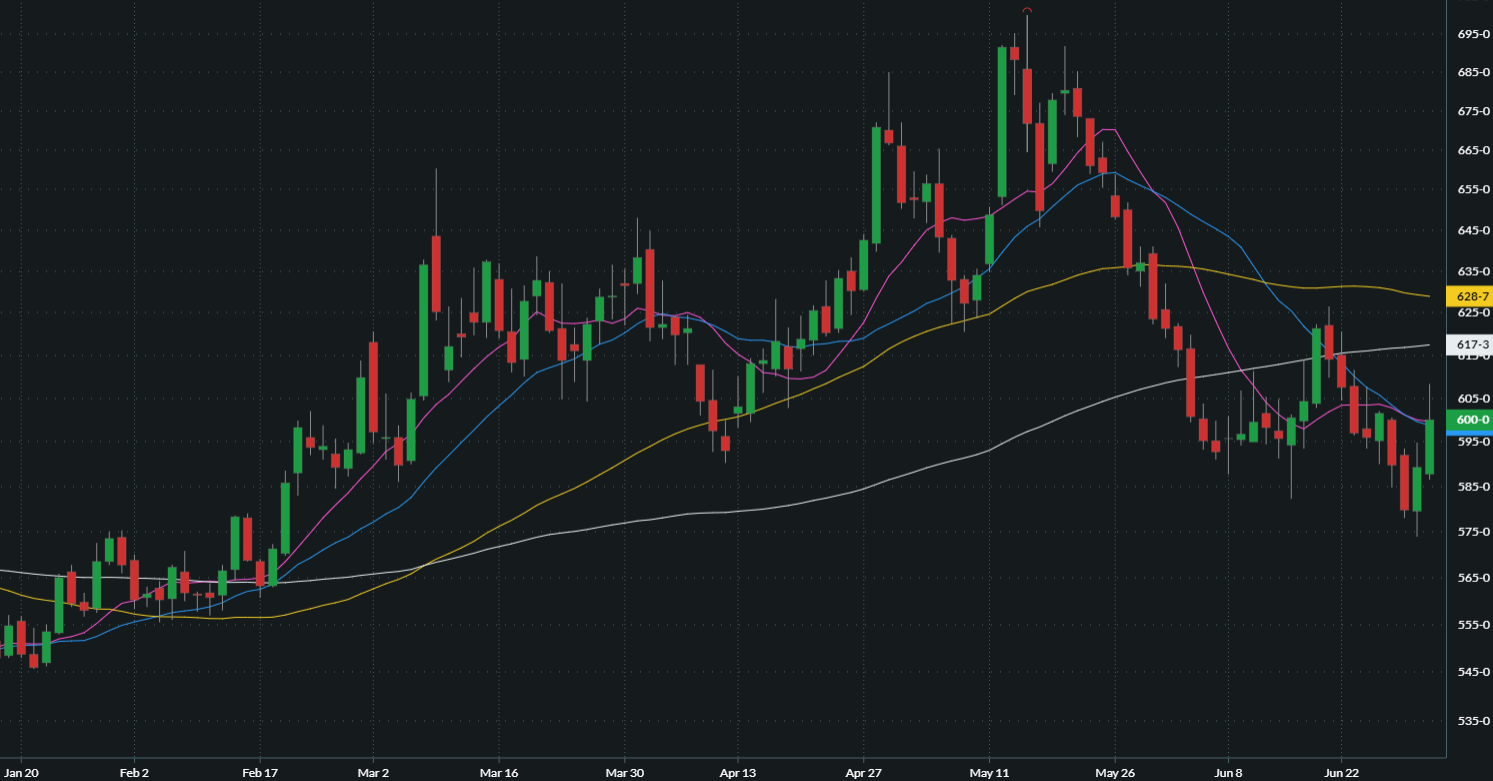1493x781 pixels.
Task: Click the 675-0 price axis label
Action: [x=1474, y=111]
